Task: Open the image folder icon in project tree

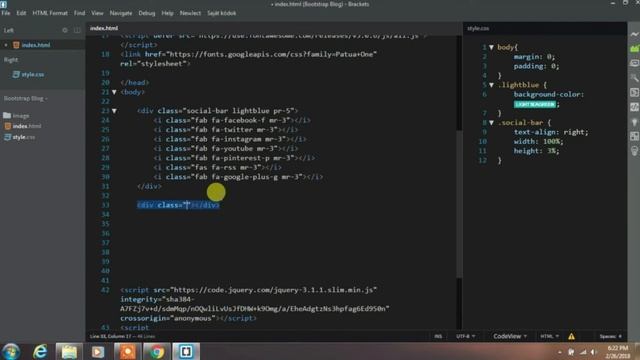Action: [x=7, y=116]
